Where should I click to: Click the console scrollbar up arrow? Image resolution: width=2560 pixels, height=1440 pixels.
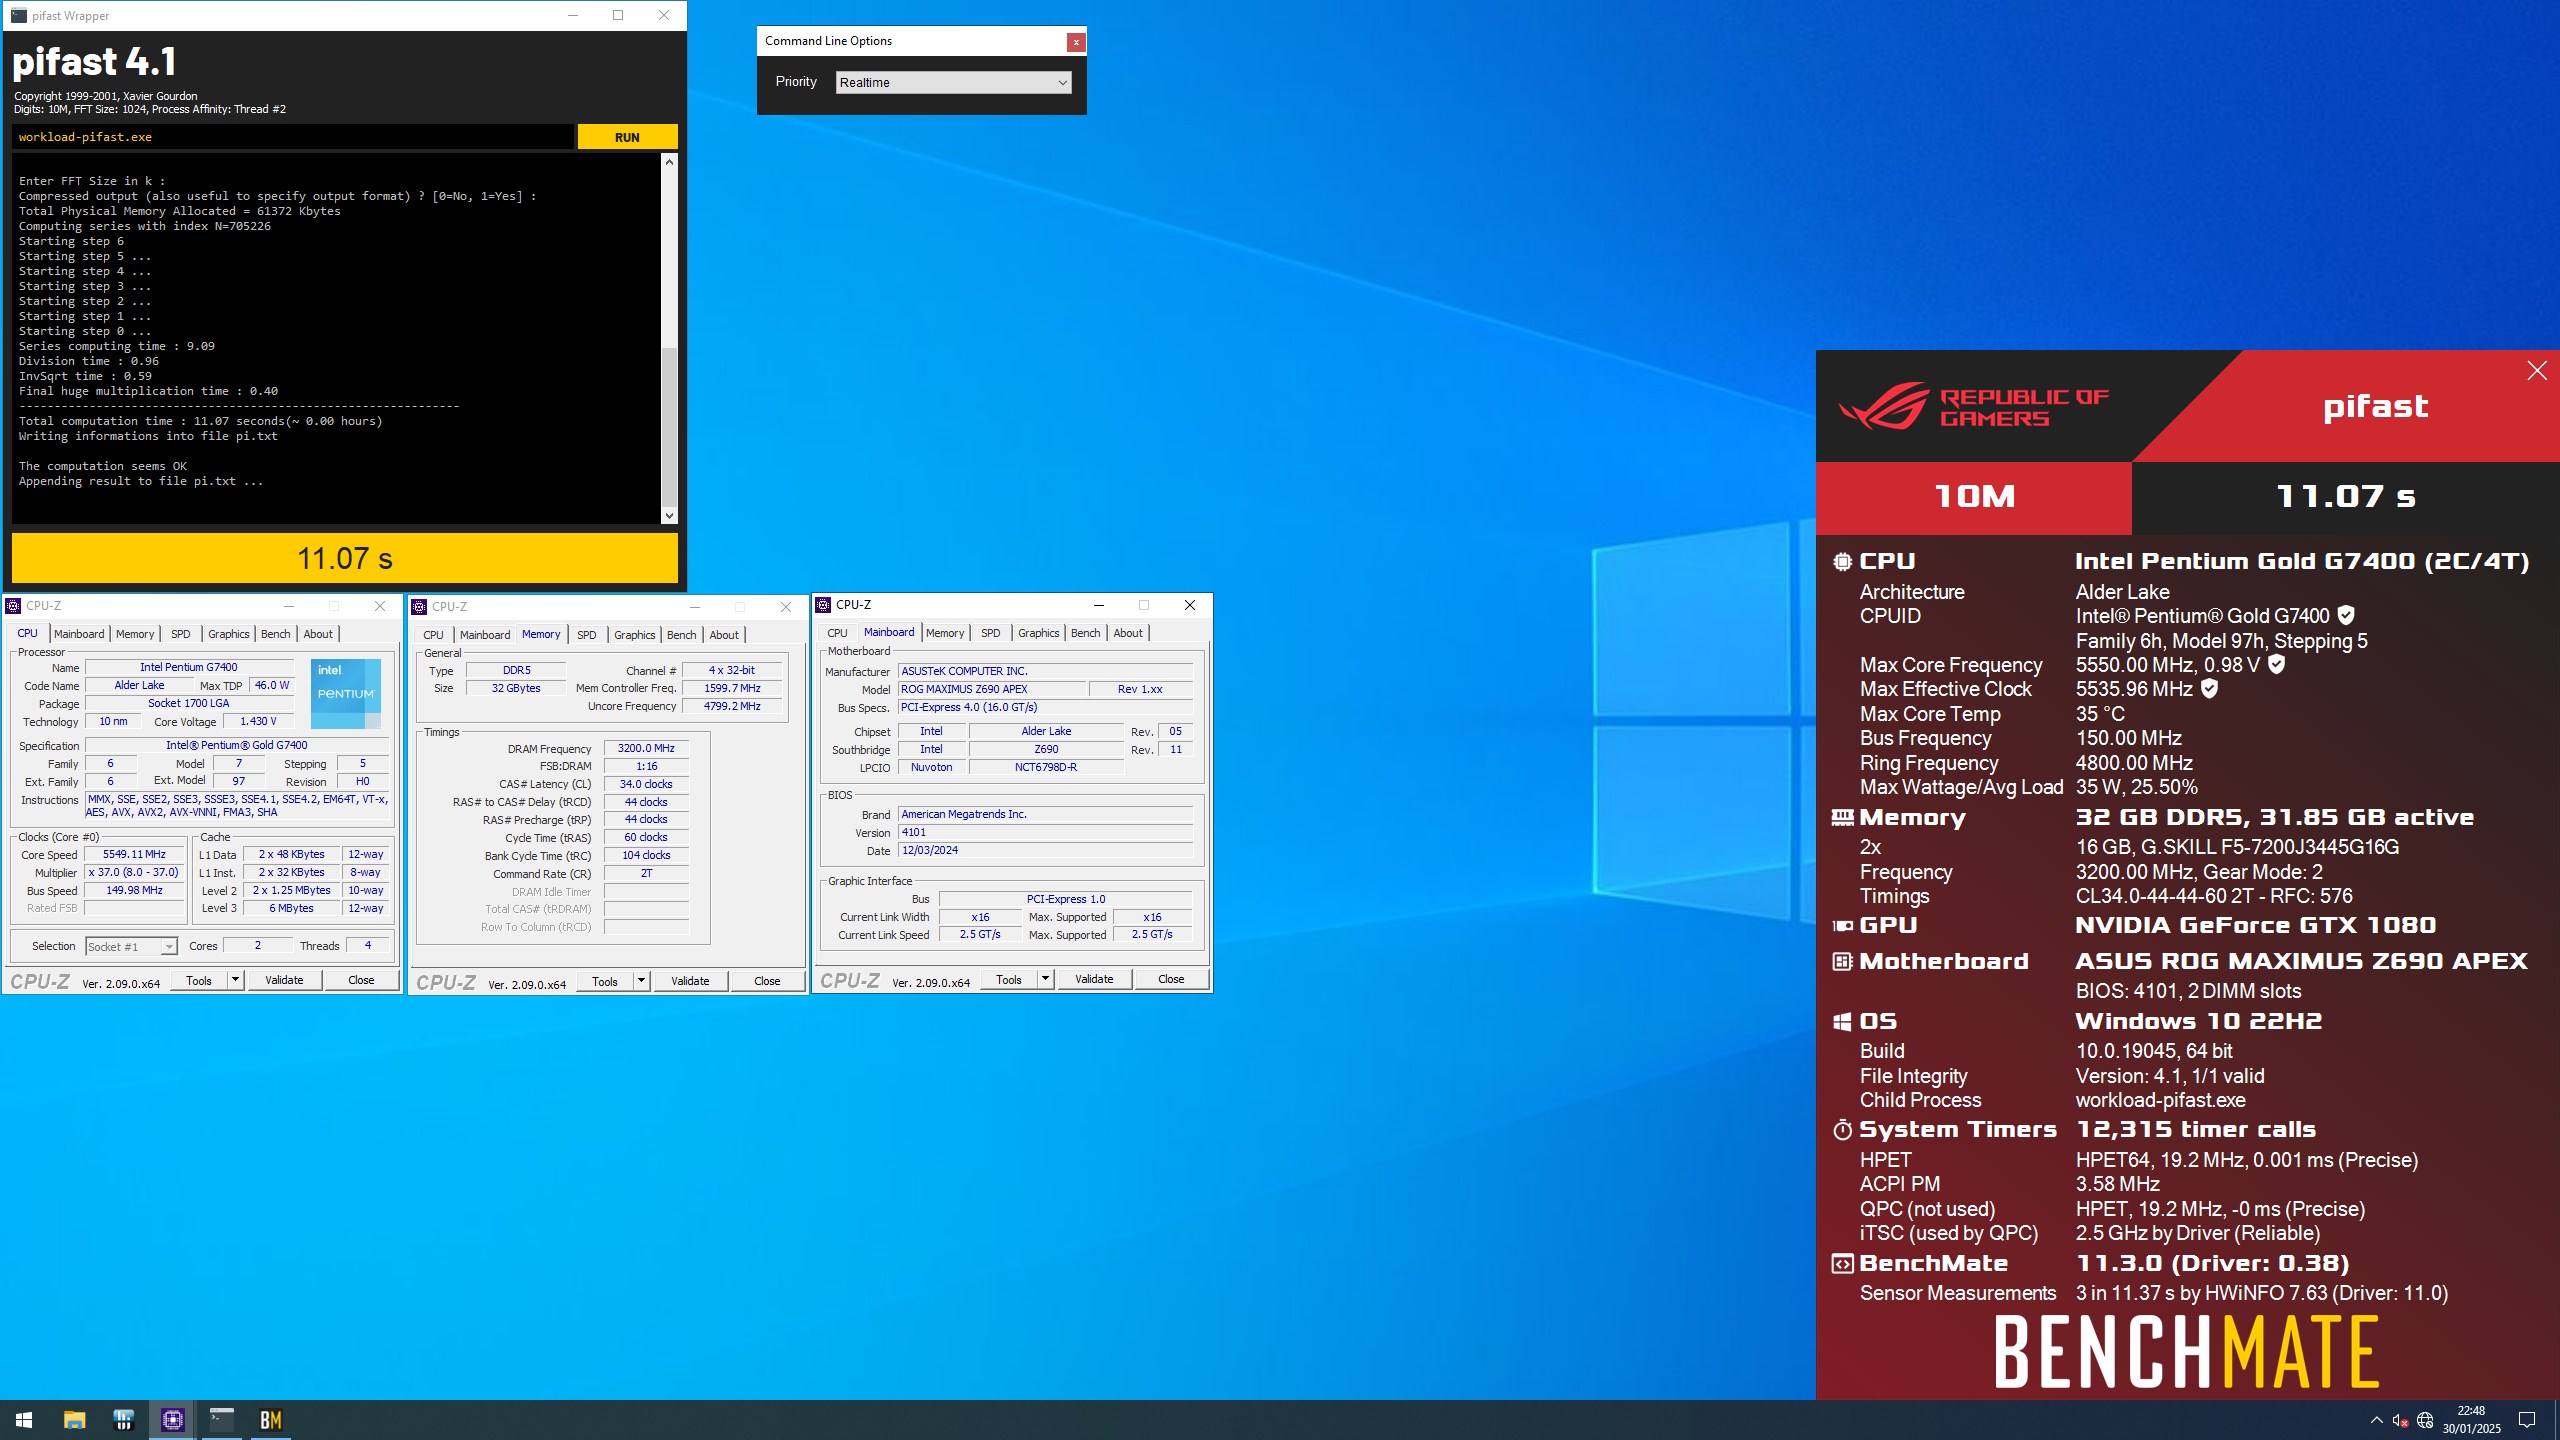[669, 161]
